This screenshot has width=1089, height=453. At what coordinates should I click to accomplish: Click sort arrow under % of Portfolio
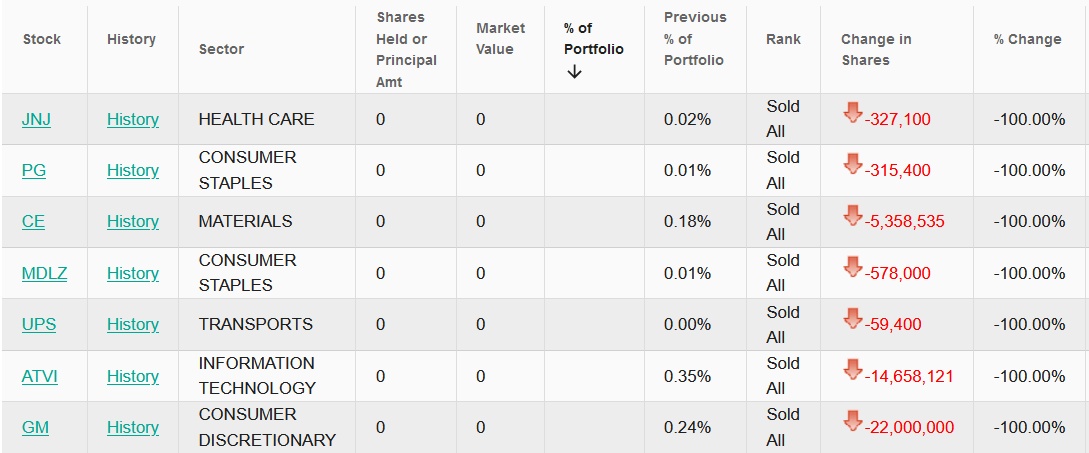click(574, 72)
